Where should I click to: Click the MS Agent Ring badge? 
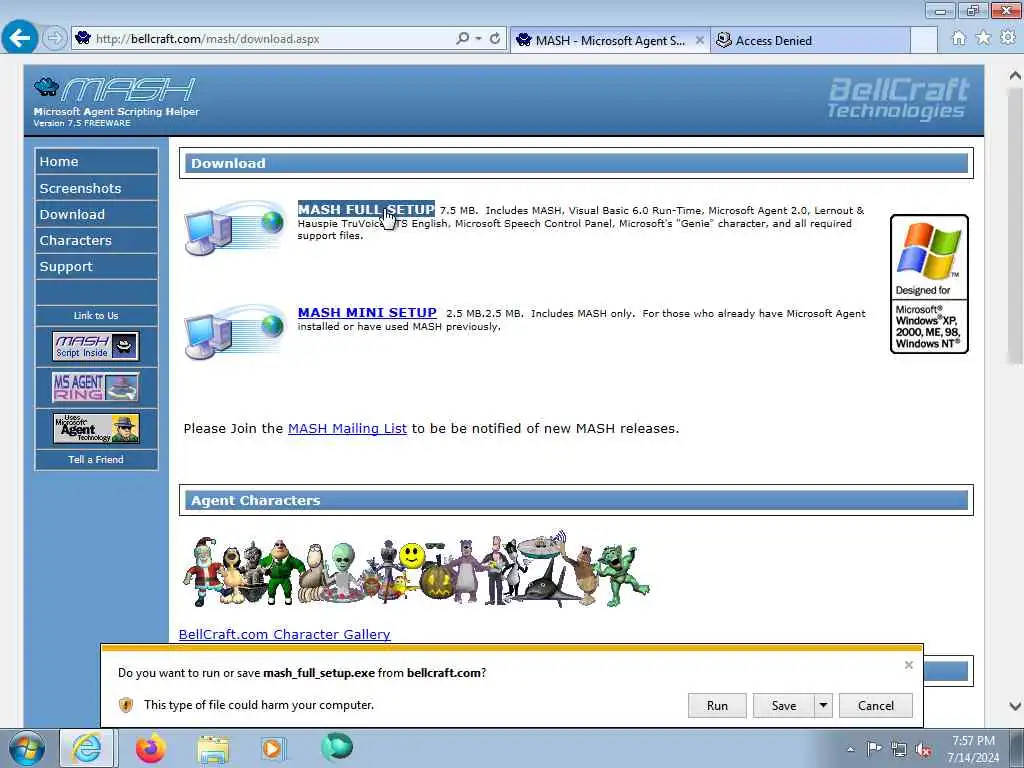click(95, 387)
